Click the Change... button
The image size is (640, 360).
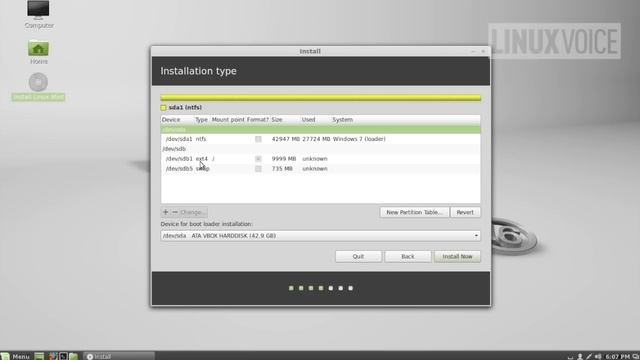(x=193, y=212)
